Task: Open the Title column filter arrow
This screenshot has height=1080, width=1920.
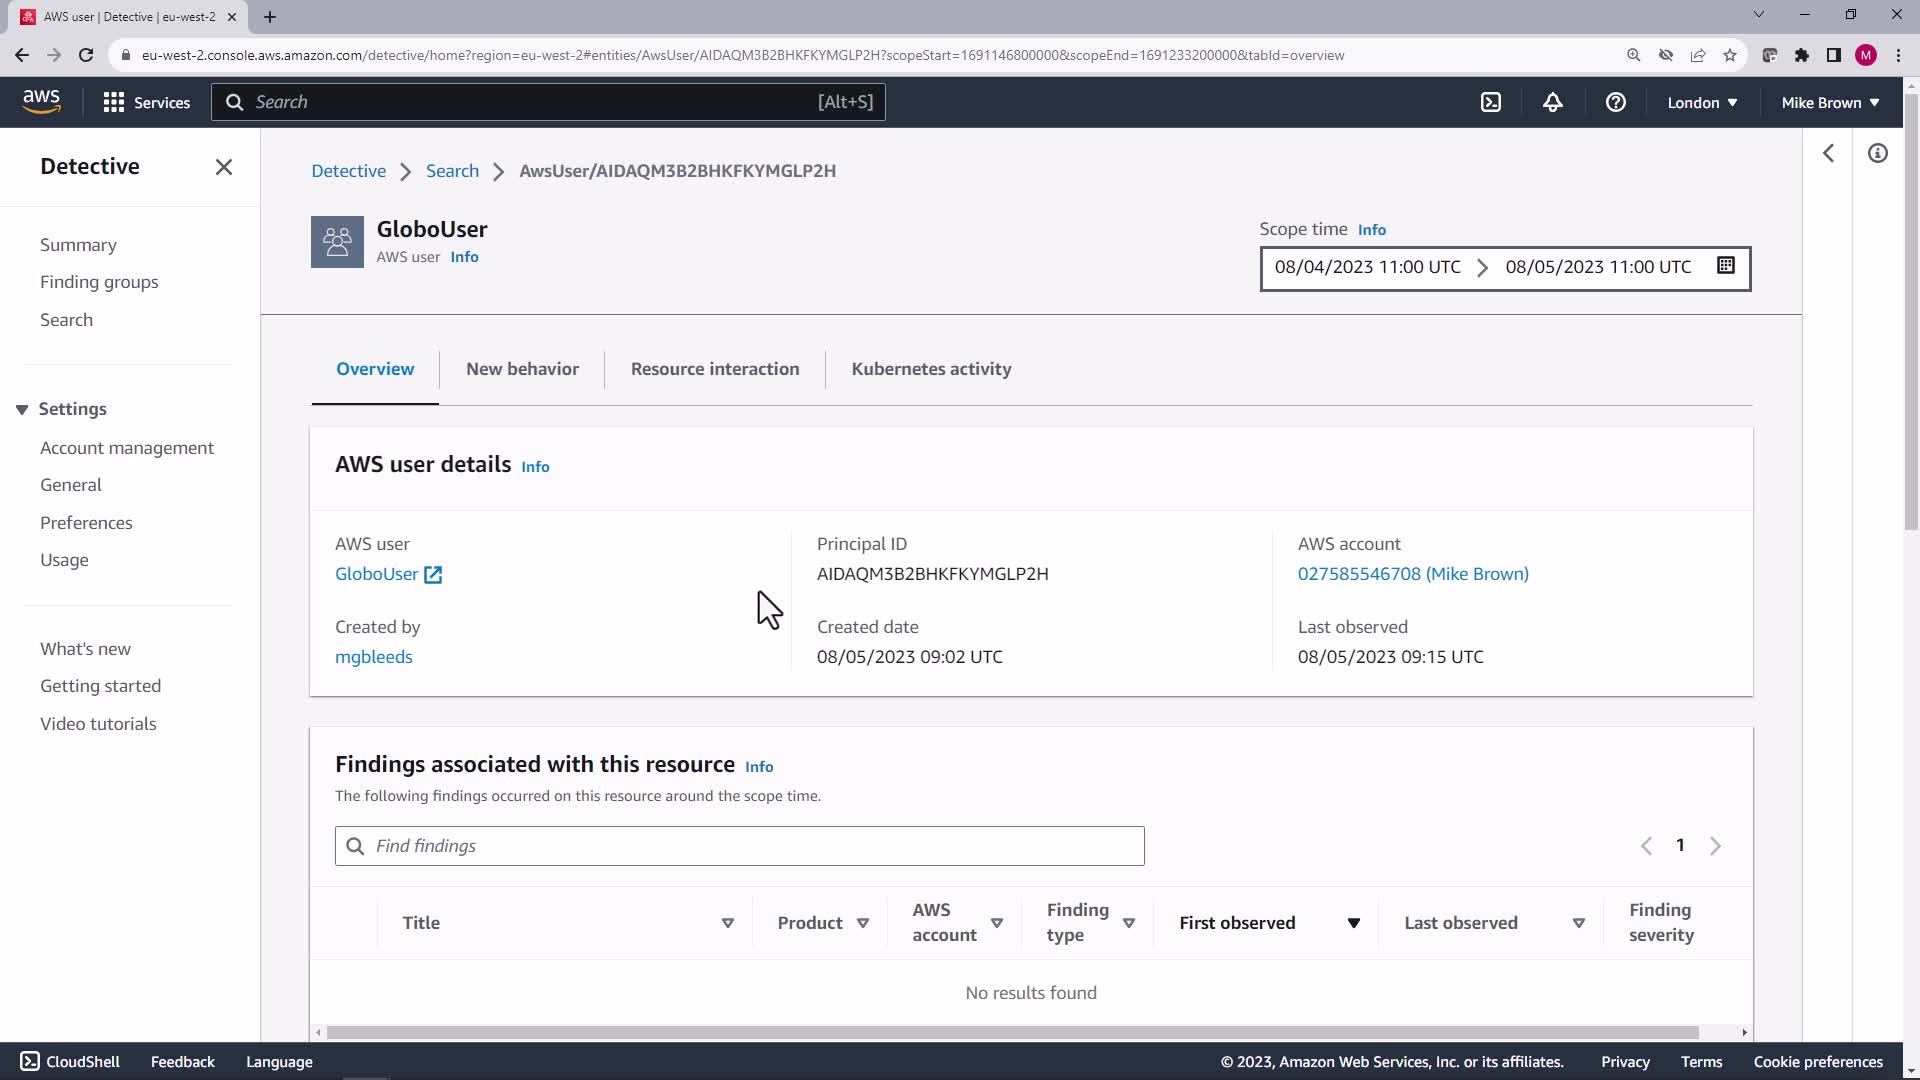Action: point(728,923)
